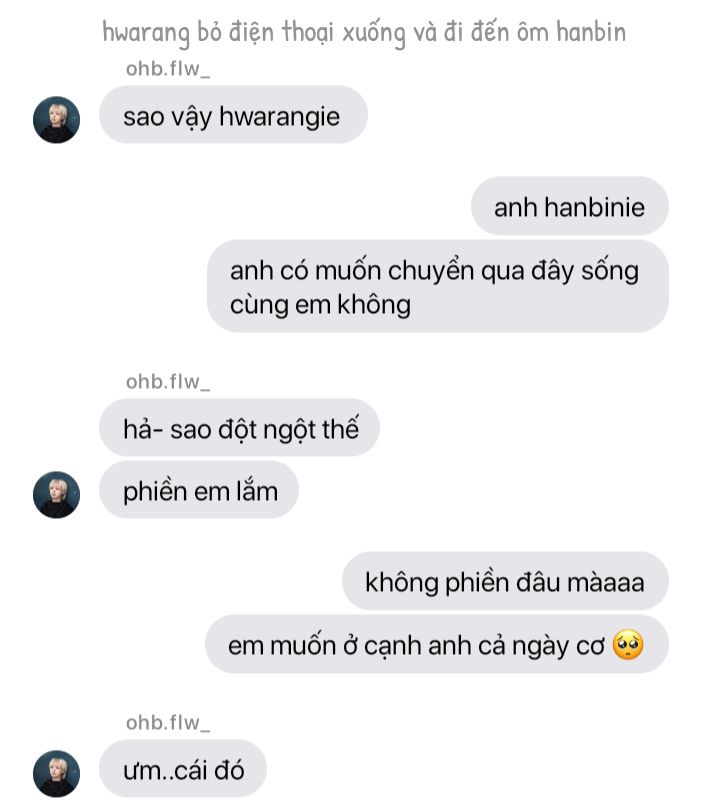Click the word "hwarangie" in first bubble
This screenshot has height=808, width=720.
click(279, 117)
